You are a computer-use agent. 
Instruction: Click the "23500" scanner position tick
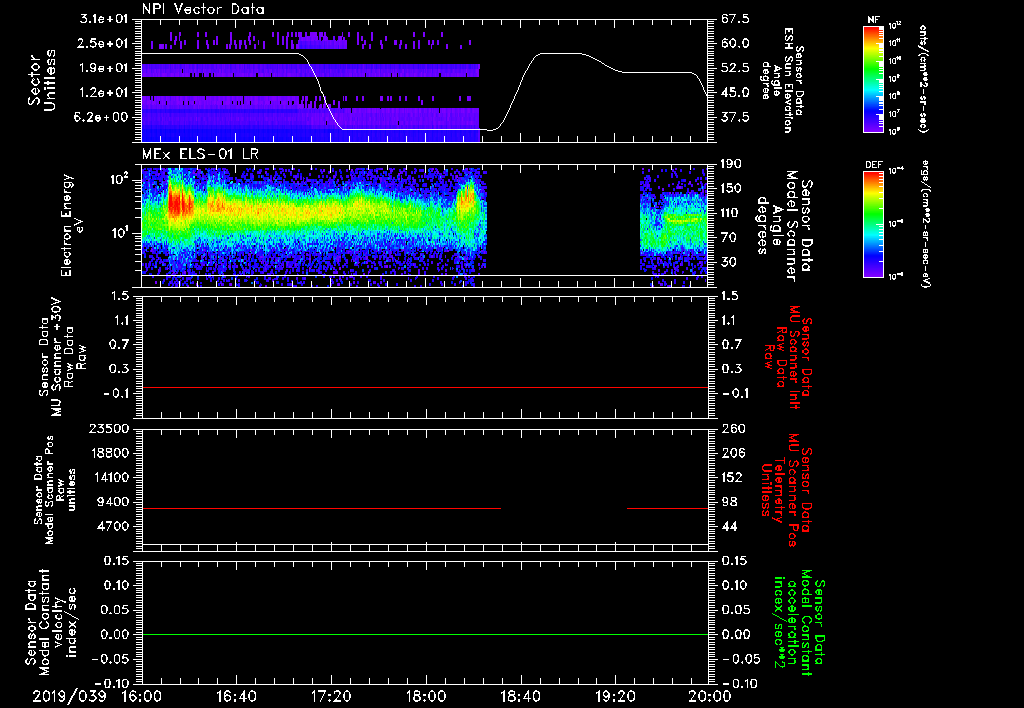click(x=108, y=428)
